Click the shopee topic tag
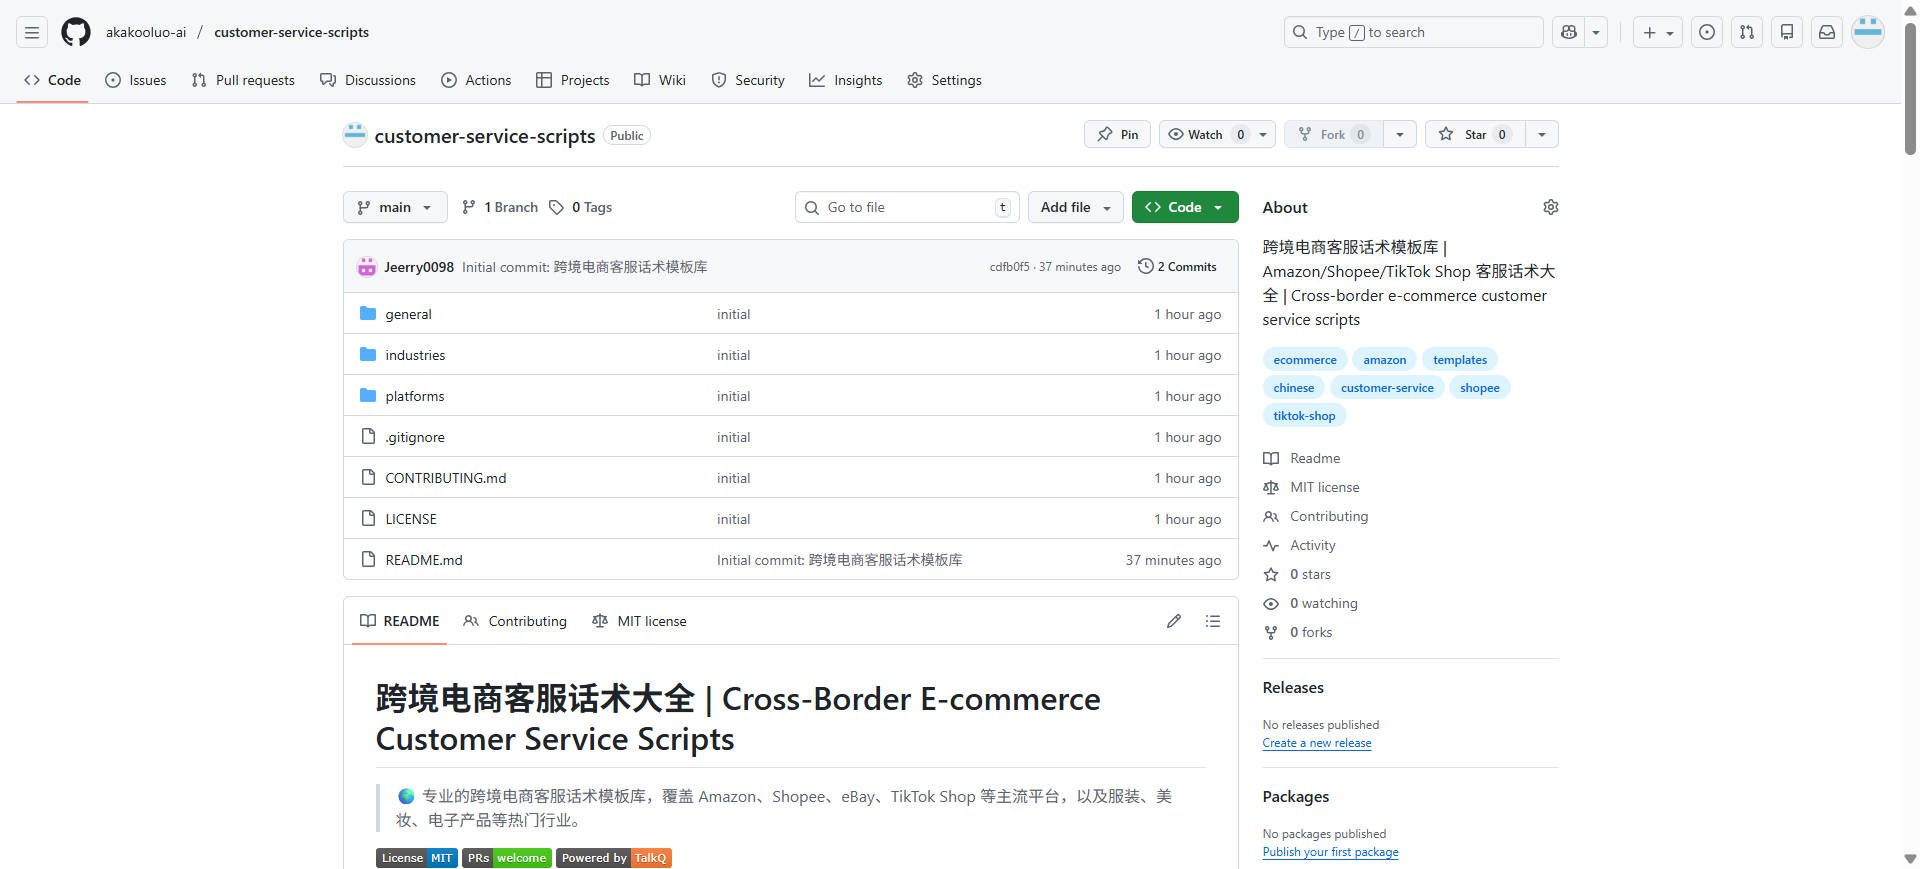Screen dimensions: 1920x869 [1479, 388]
